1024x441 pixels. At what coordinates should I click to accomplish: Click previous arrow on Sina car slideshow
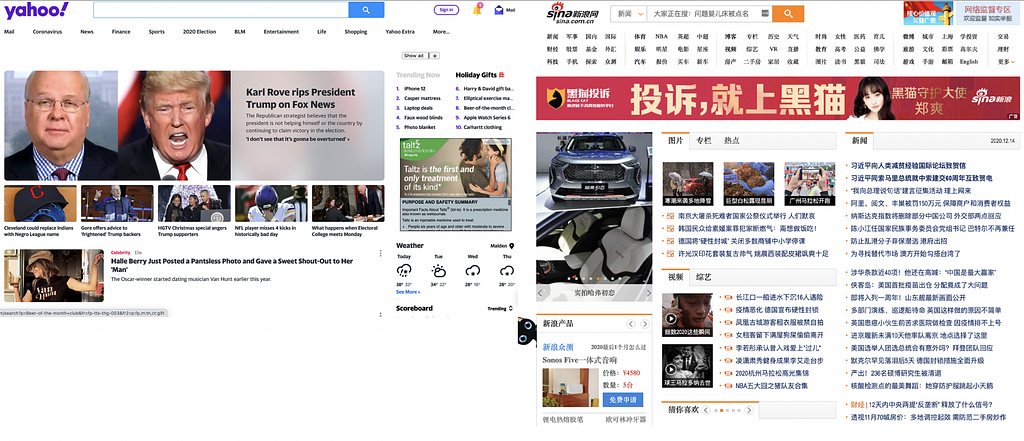[540, 293]
